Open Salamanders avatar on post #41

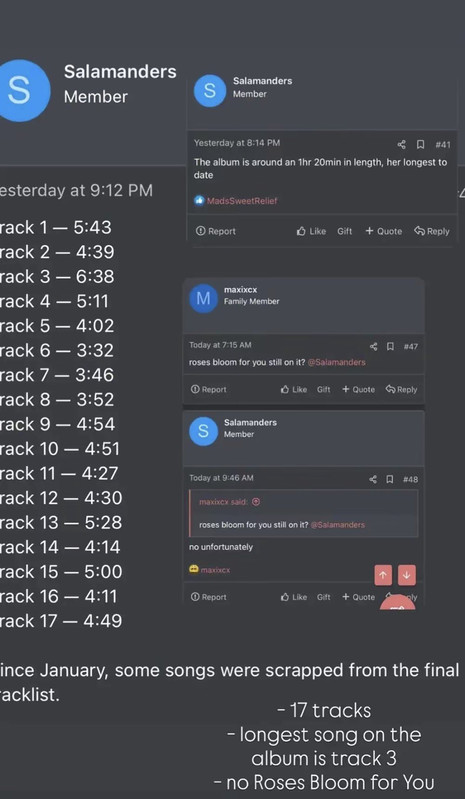tap(210, 91)
